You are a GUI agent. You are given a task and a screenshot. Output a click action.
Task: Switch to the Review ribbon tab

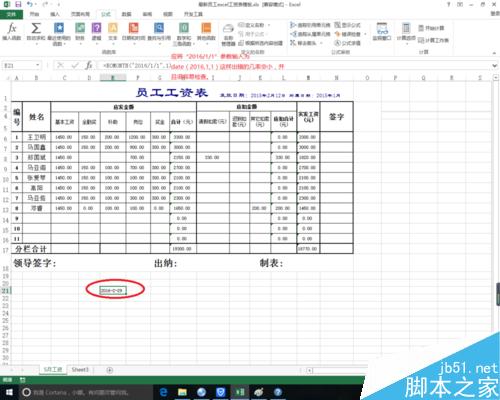147,14
